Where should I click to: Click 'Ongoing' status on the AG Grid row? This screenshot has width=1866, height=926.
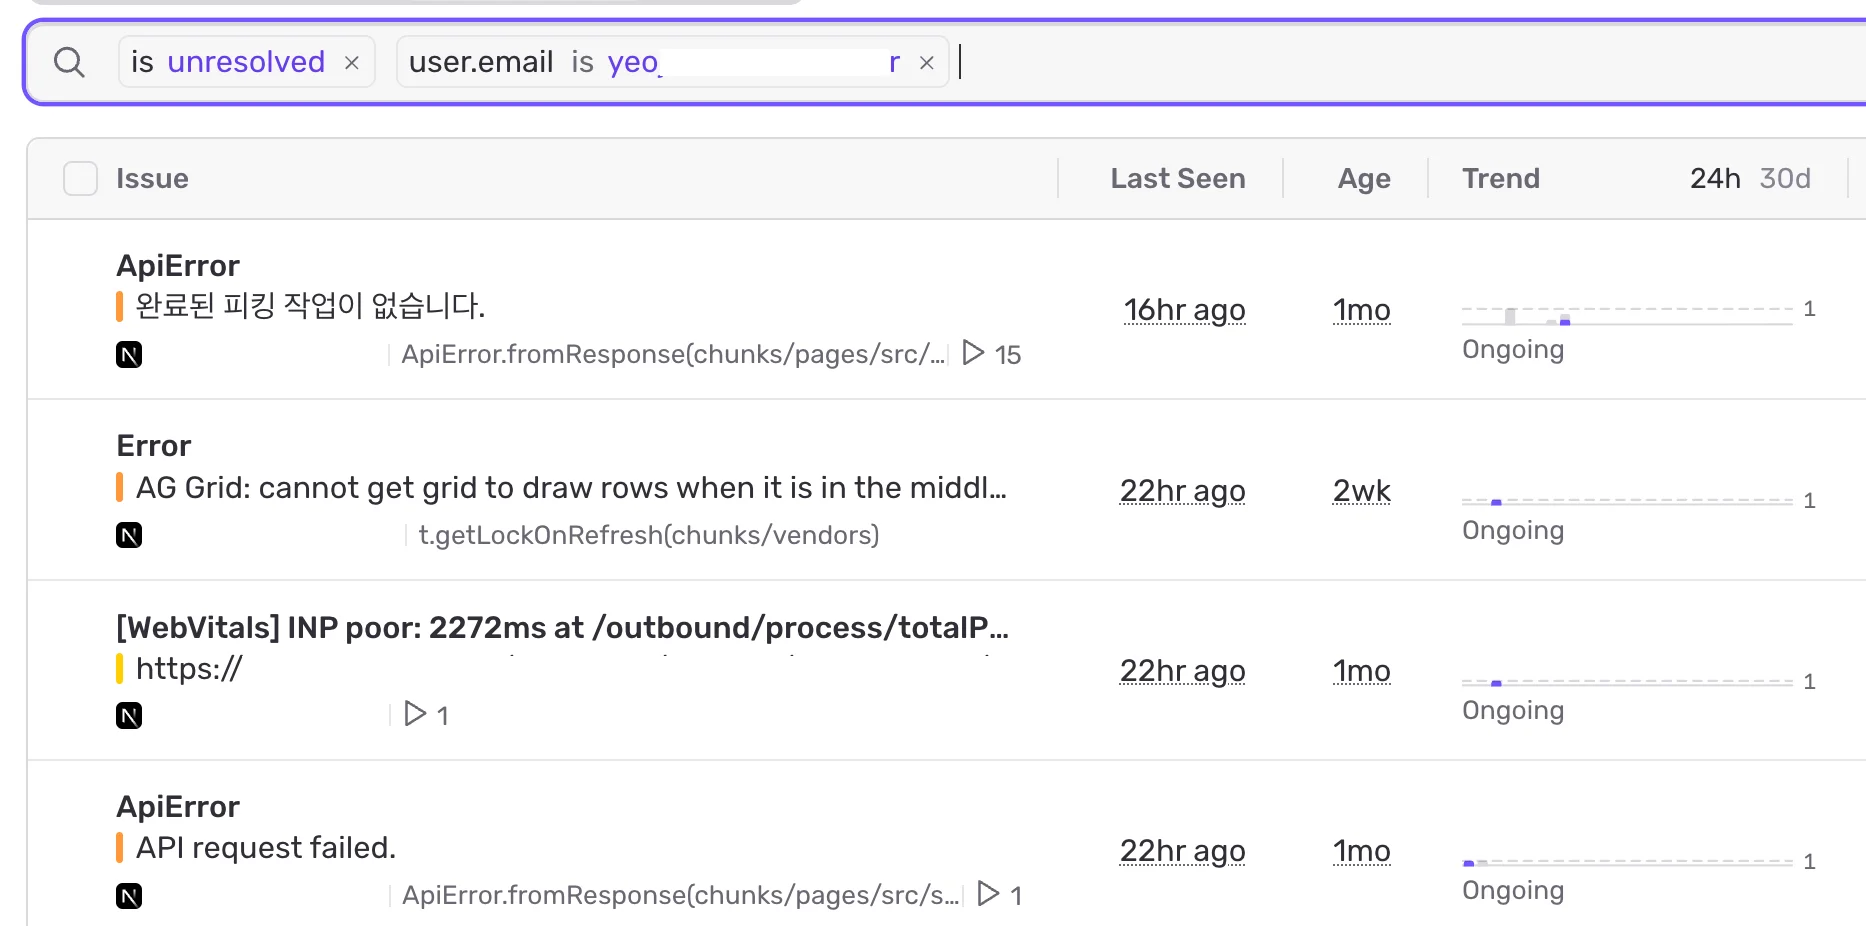pos(1513,530)
